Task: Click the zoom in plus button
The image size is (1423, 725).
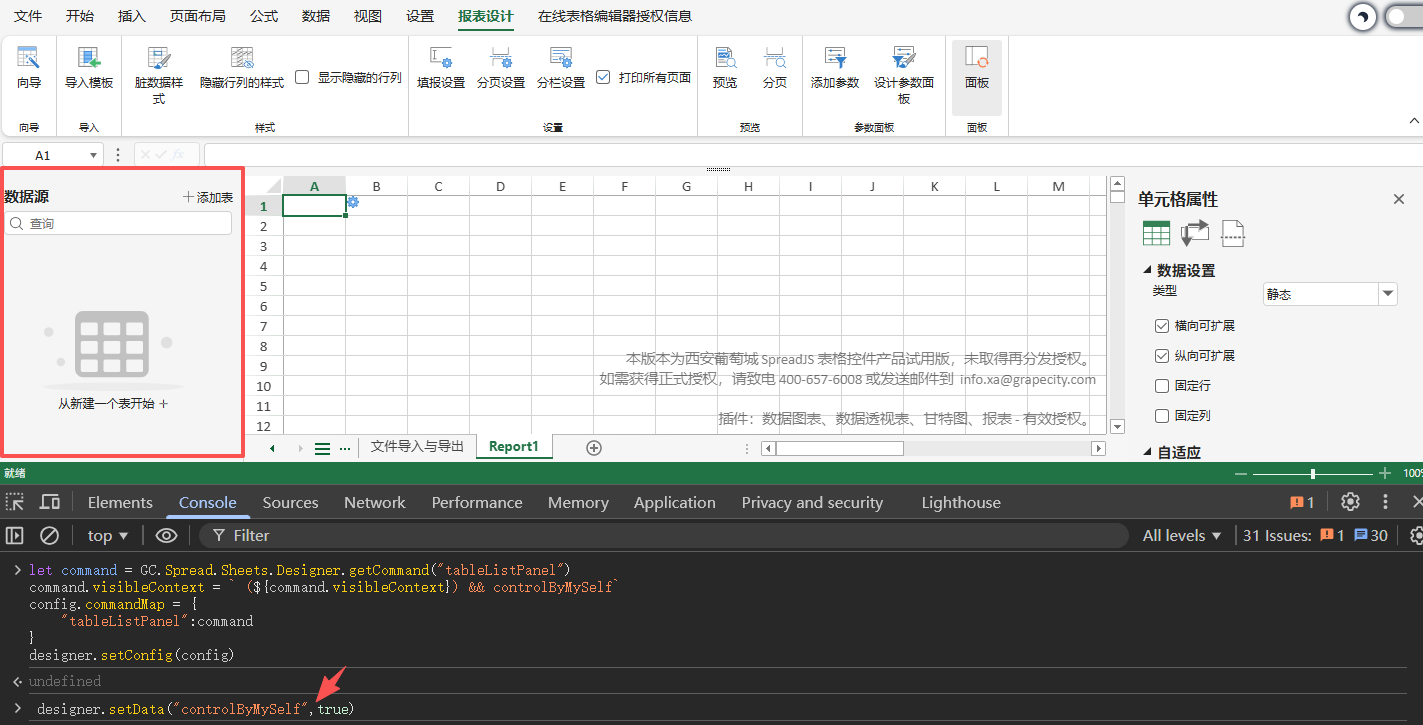Action: [x=1385, y=474]
